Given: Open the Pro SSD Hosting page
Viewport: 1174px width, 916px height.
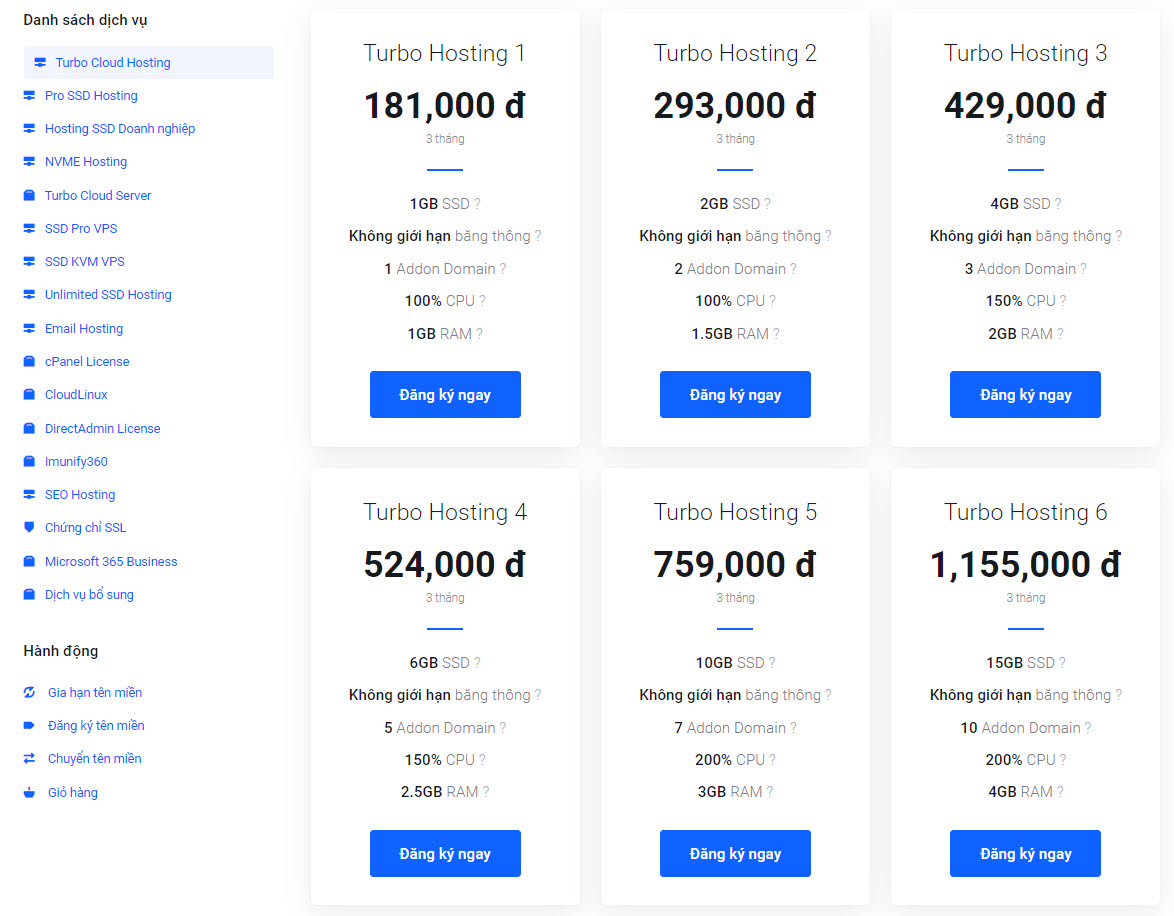Looking at the screenshot, I should tap(90, 95).
